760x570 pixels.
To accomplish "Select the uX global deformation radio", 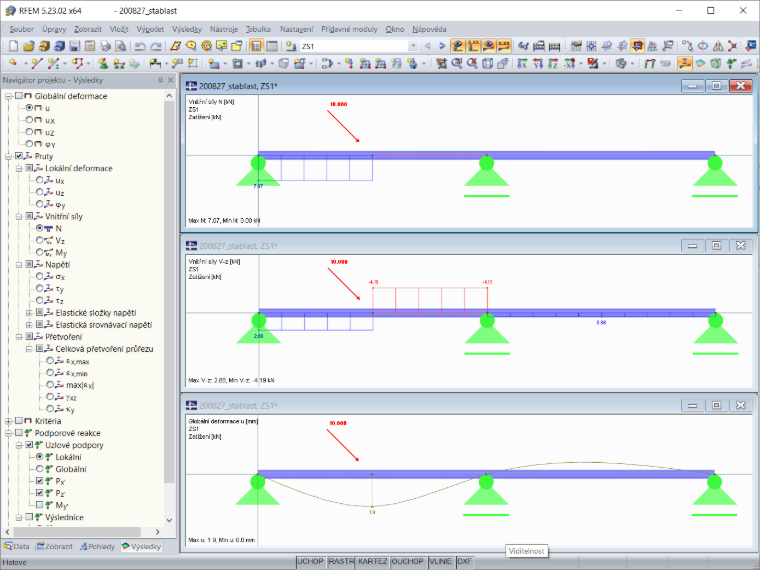I will (x=29, y=120).
